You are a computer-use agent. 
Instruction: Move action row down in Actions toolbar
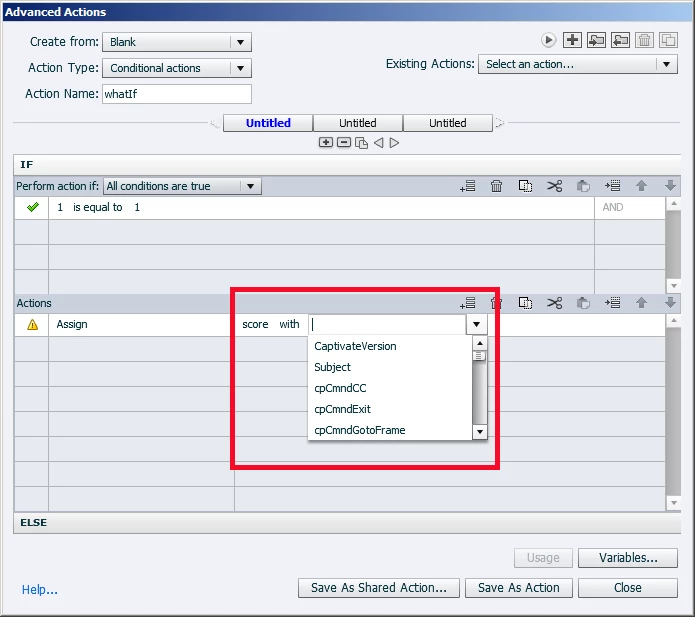(670, 303)
